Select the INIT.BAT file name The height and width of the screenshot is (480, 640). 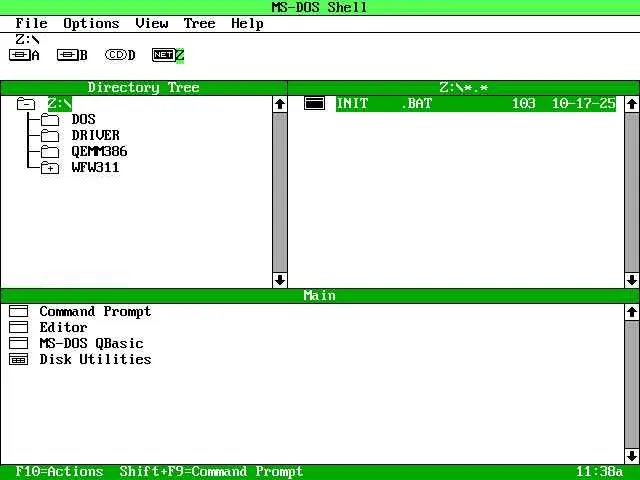tap(384, 103)
